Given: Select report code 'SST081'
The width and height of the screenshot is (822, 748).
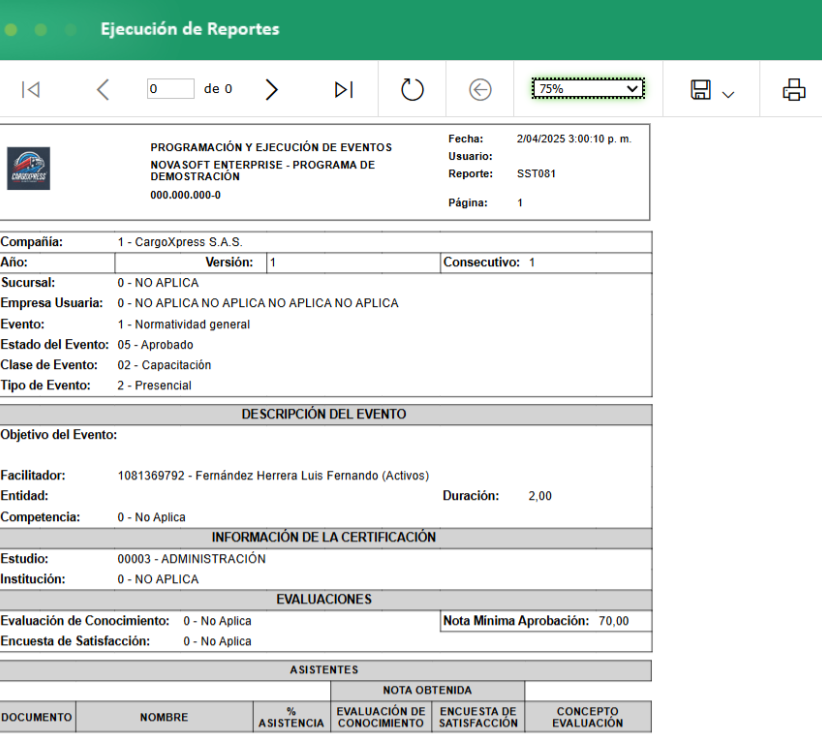Looking at the screenshot, I should point(536,174).
